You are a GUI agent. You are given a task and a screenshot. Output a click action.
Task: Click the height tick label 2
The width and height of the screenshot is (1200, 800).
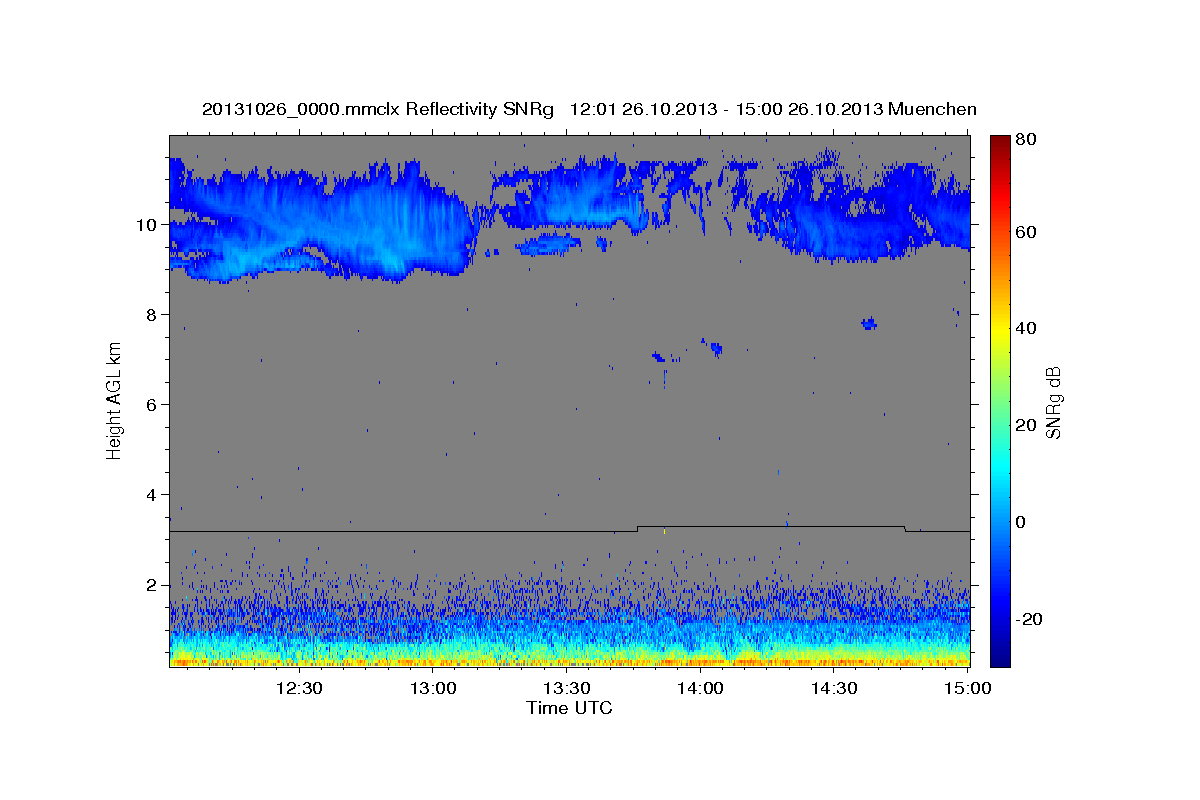click(153, 585)
